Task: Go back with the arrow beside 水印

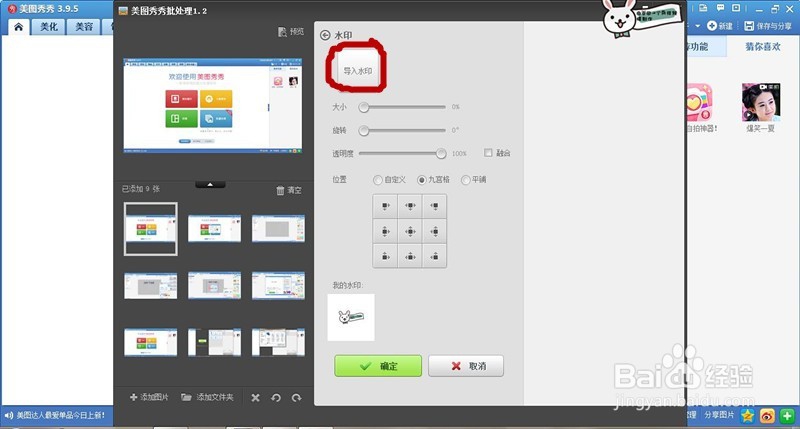Action: click(x=325, y=35)
